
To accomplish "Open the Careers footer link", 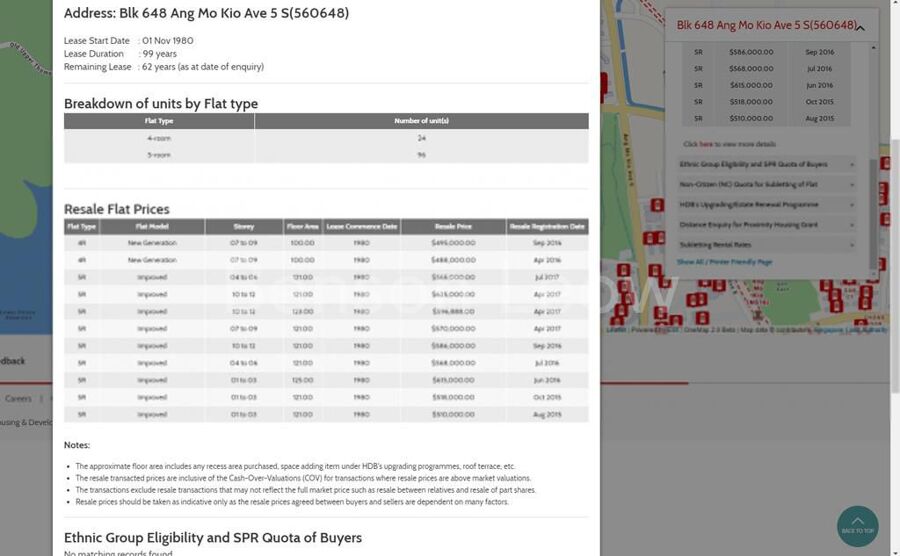I will (18, 398).
